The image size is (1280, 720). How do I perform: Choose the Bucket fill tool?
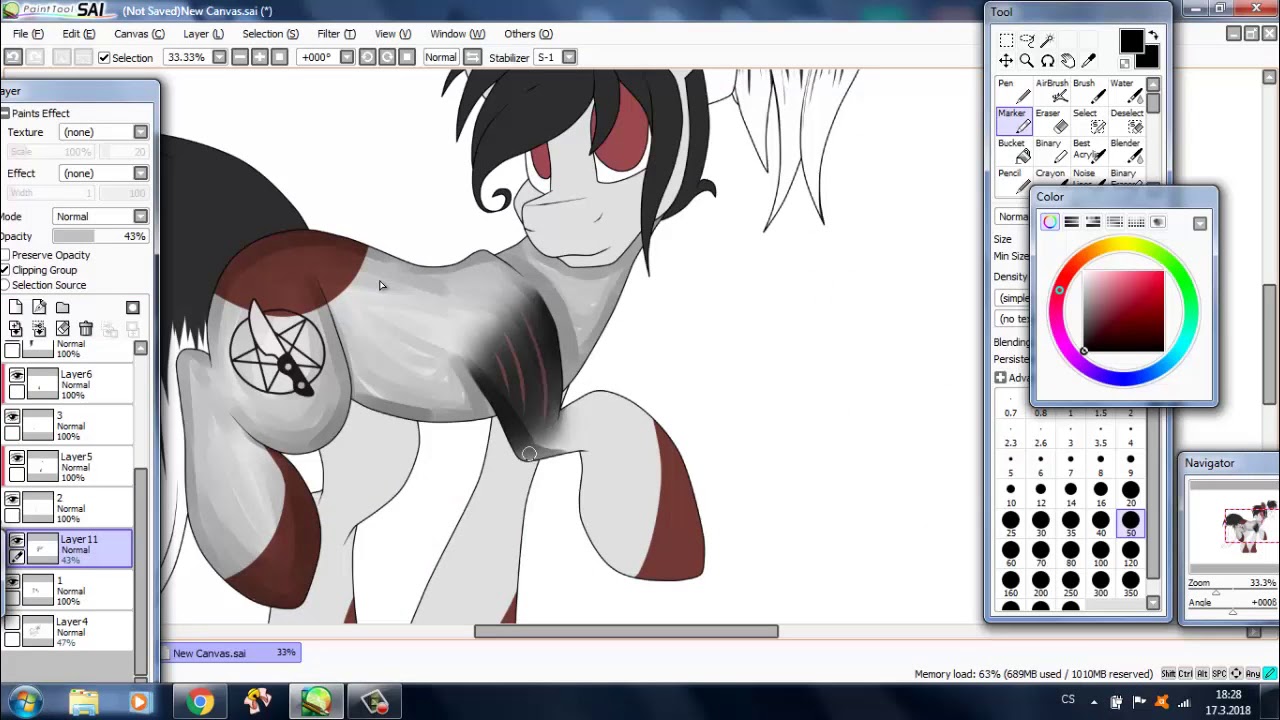1013,150
